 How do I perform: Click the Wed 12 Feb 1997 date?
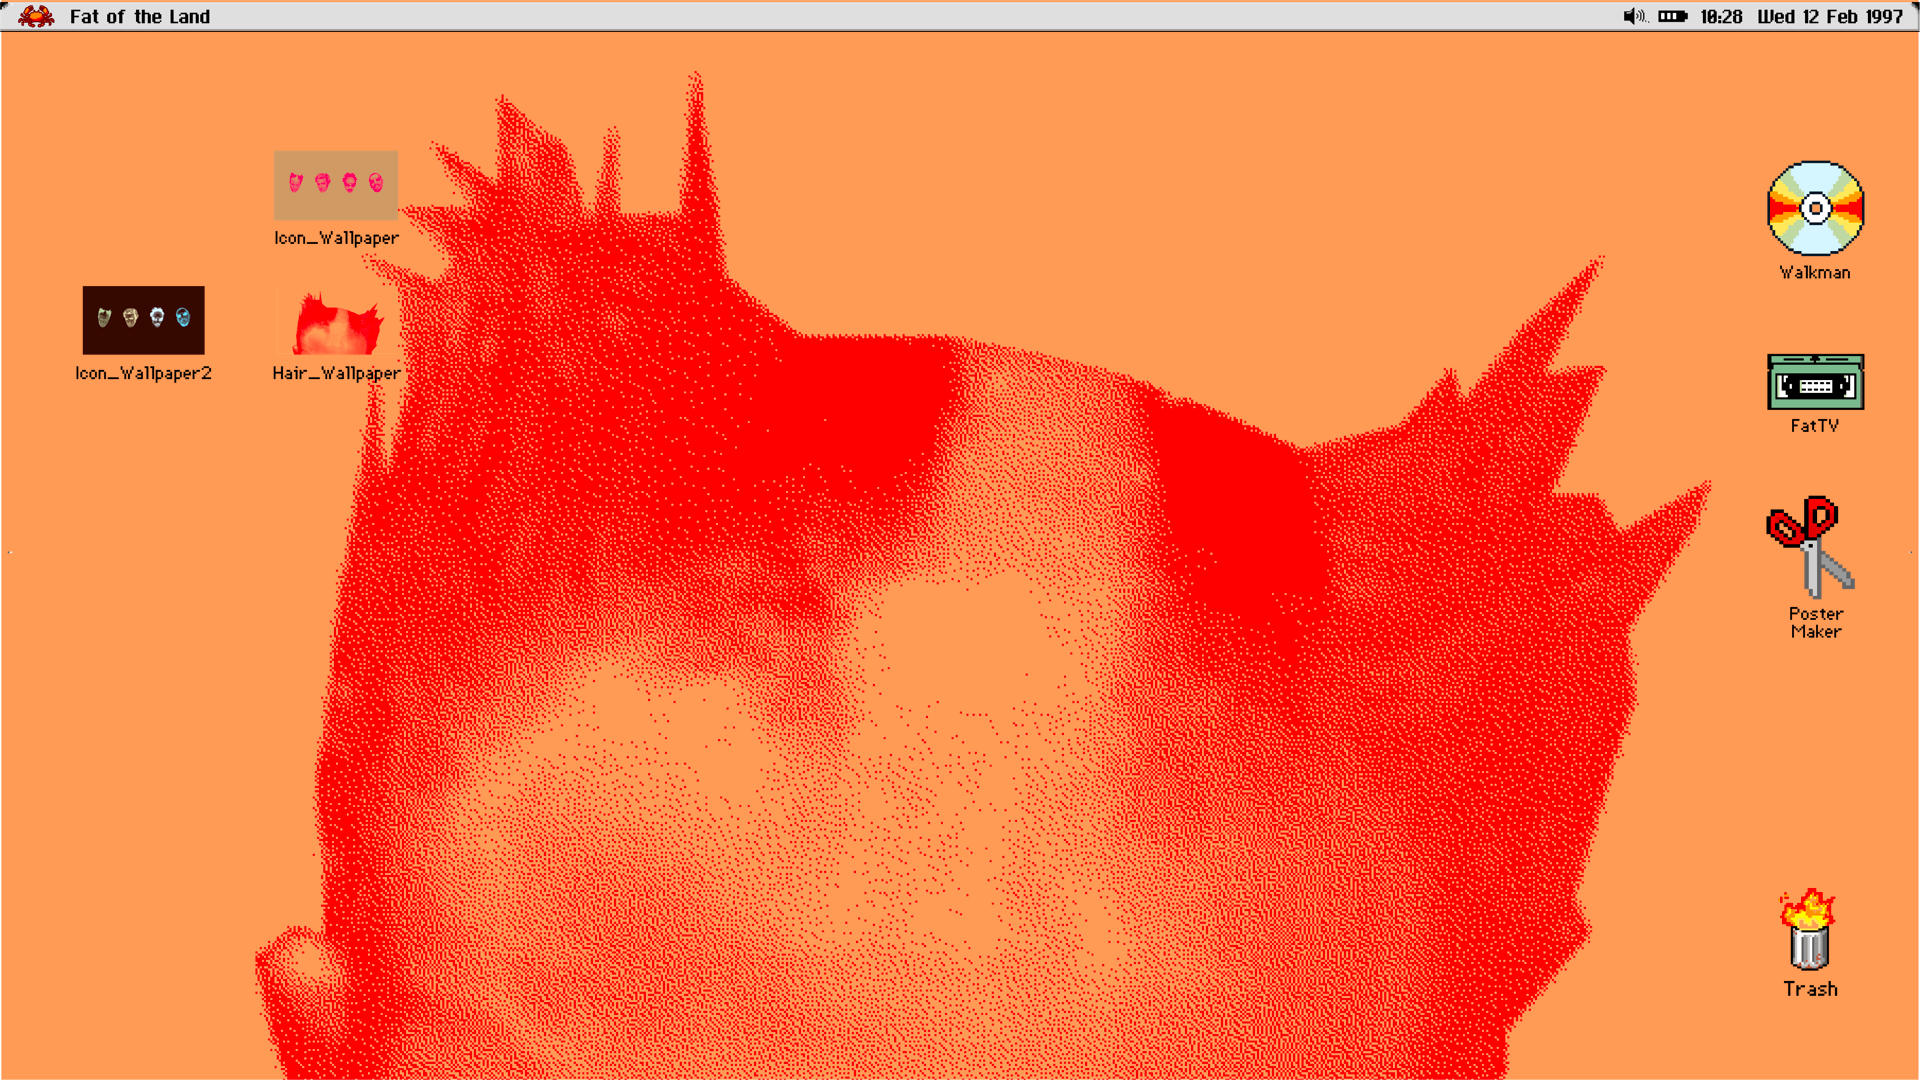1829,16
